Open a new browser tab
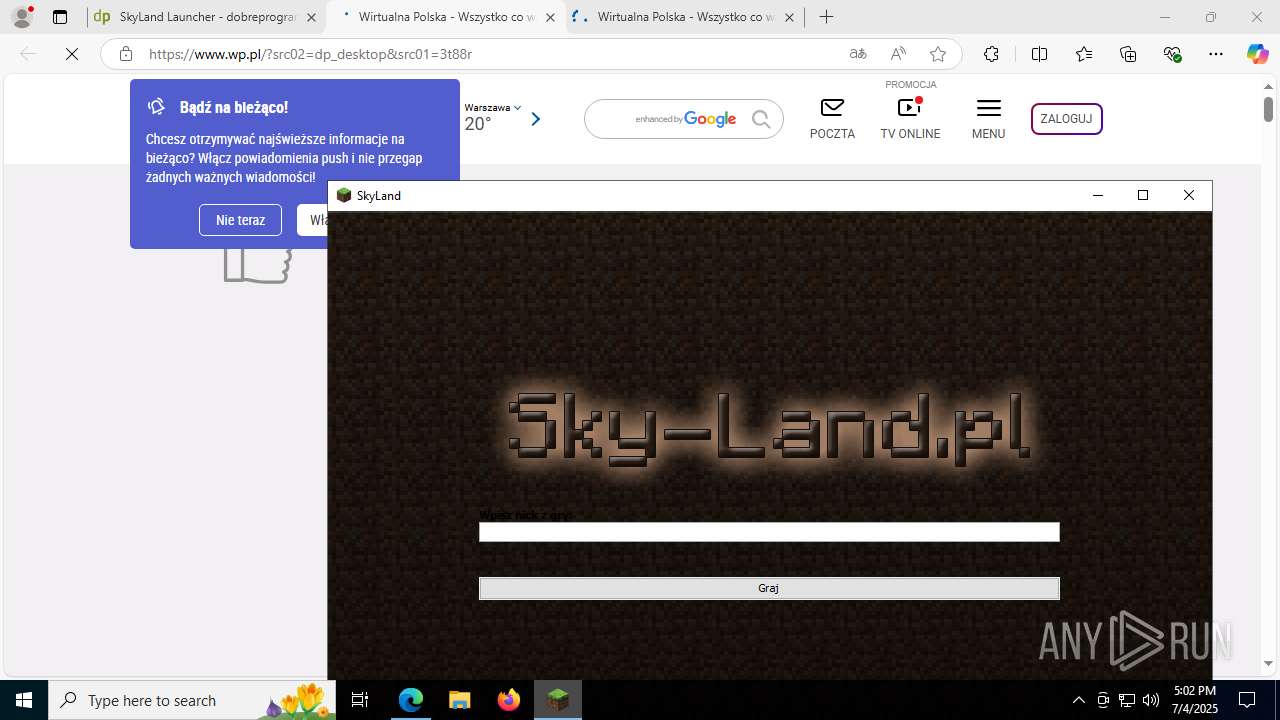The height and width of the screenshot is (720, 1280). tap(826, 17)
